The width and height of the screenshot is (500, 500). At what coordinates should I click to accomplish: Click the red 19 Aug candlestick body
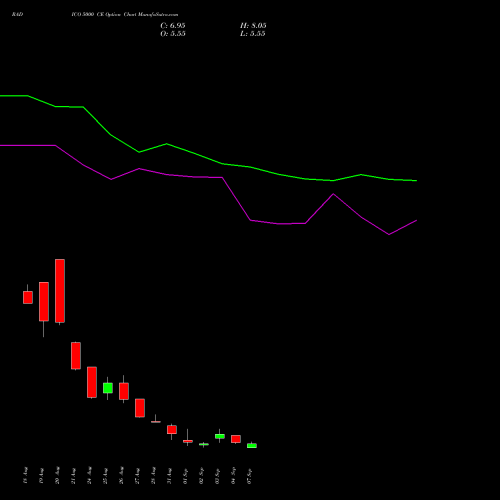point(44,302)
